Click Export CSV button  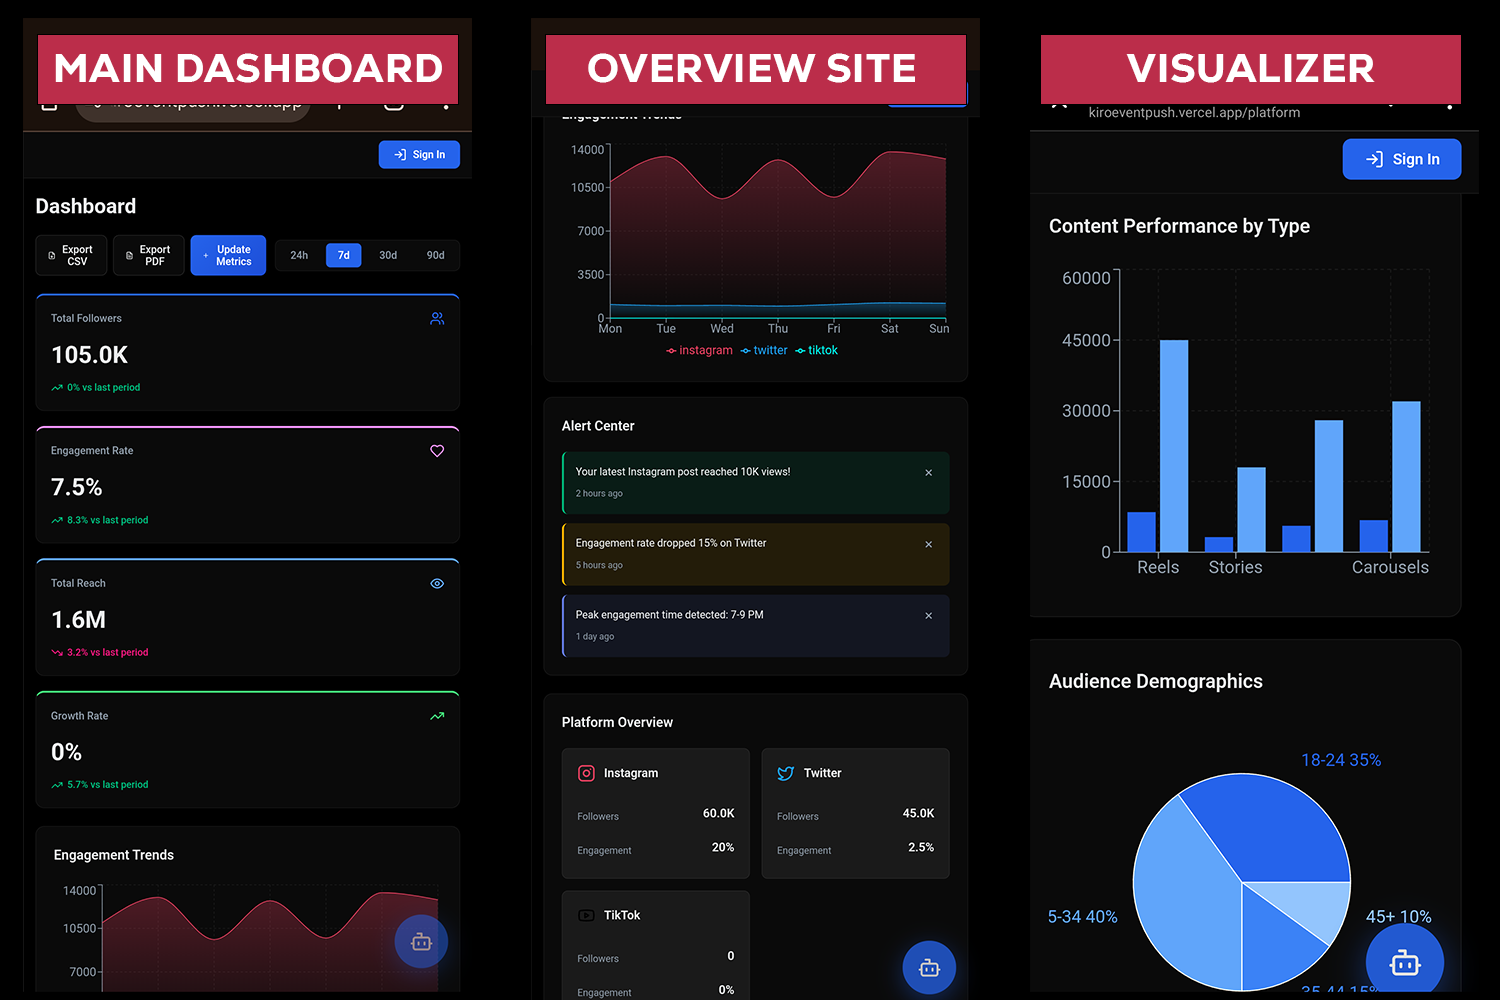(x=71, y=255)
